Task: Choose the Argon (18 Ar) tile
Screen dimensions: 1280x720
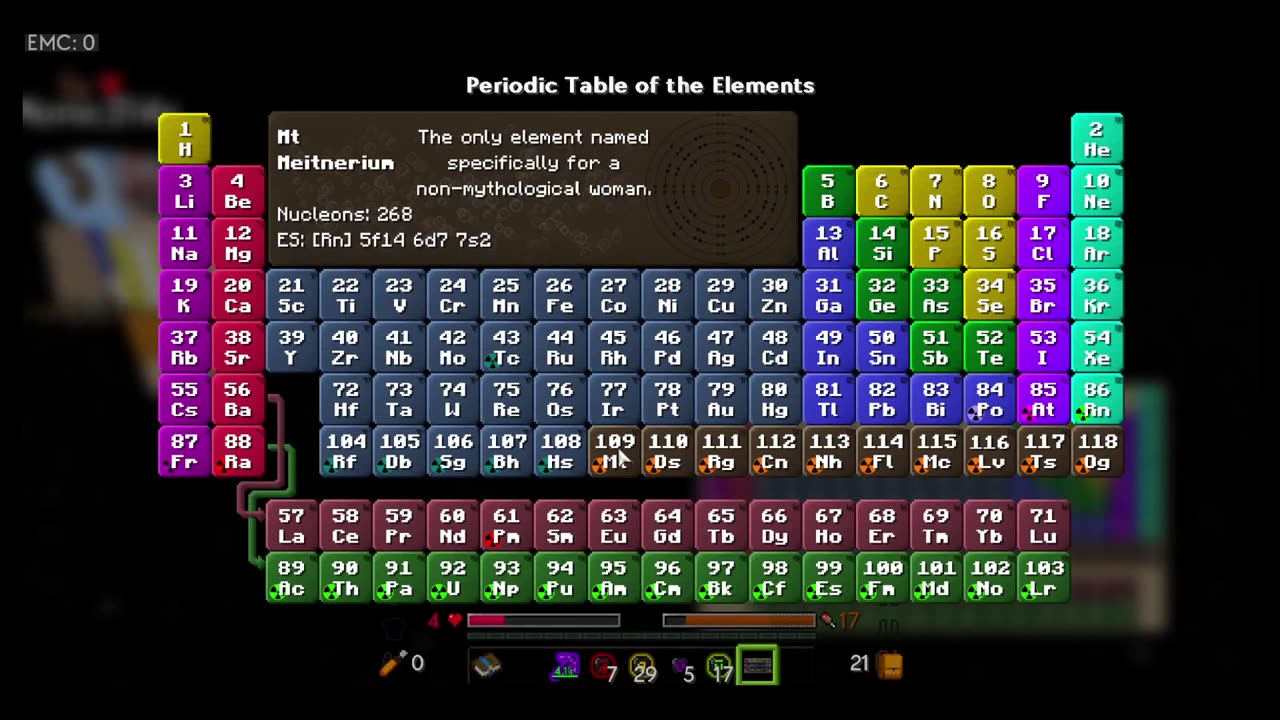Action: click(x=1097, y=243)
